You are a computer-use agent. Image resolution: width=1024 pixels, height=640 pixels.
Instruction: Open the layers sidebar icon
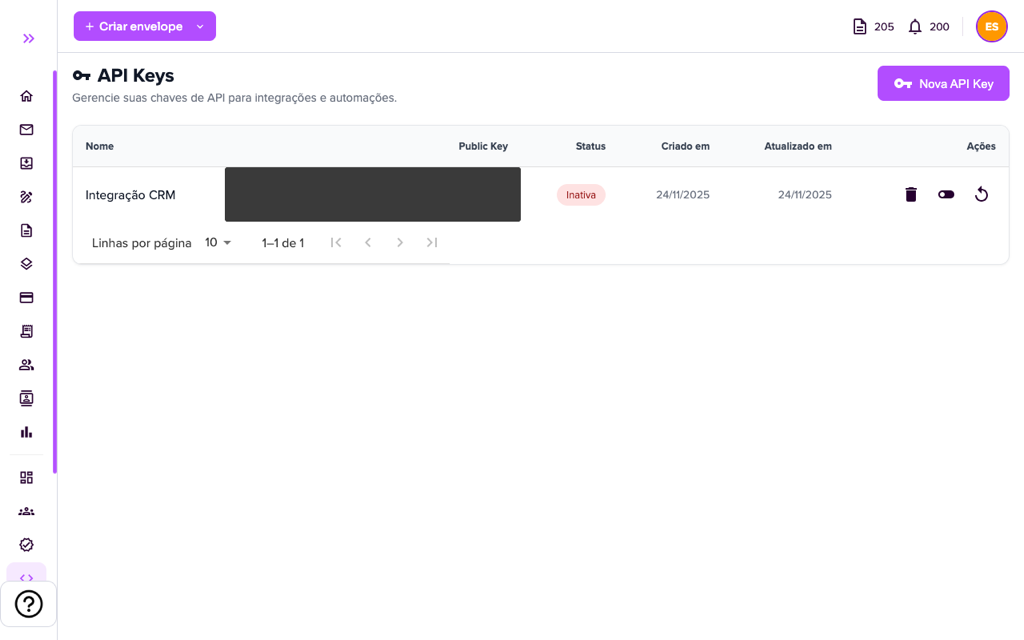[26, 264]
